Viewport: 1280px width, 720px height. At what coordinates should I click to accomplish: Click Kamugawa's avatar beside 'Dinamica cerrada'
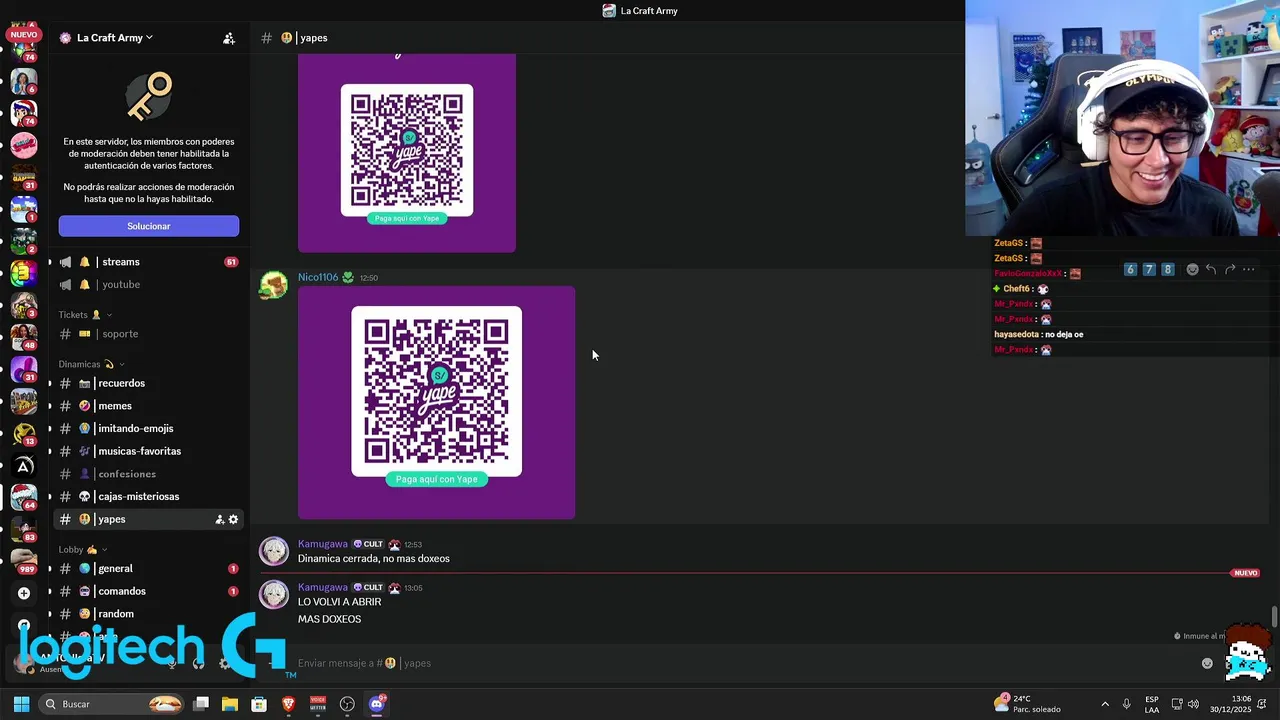[x=273, y=551]
